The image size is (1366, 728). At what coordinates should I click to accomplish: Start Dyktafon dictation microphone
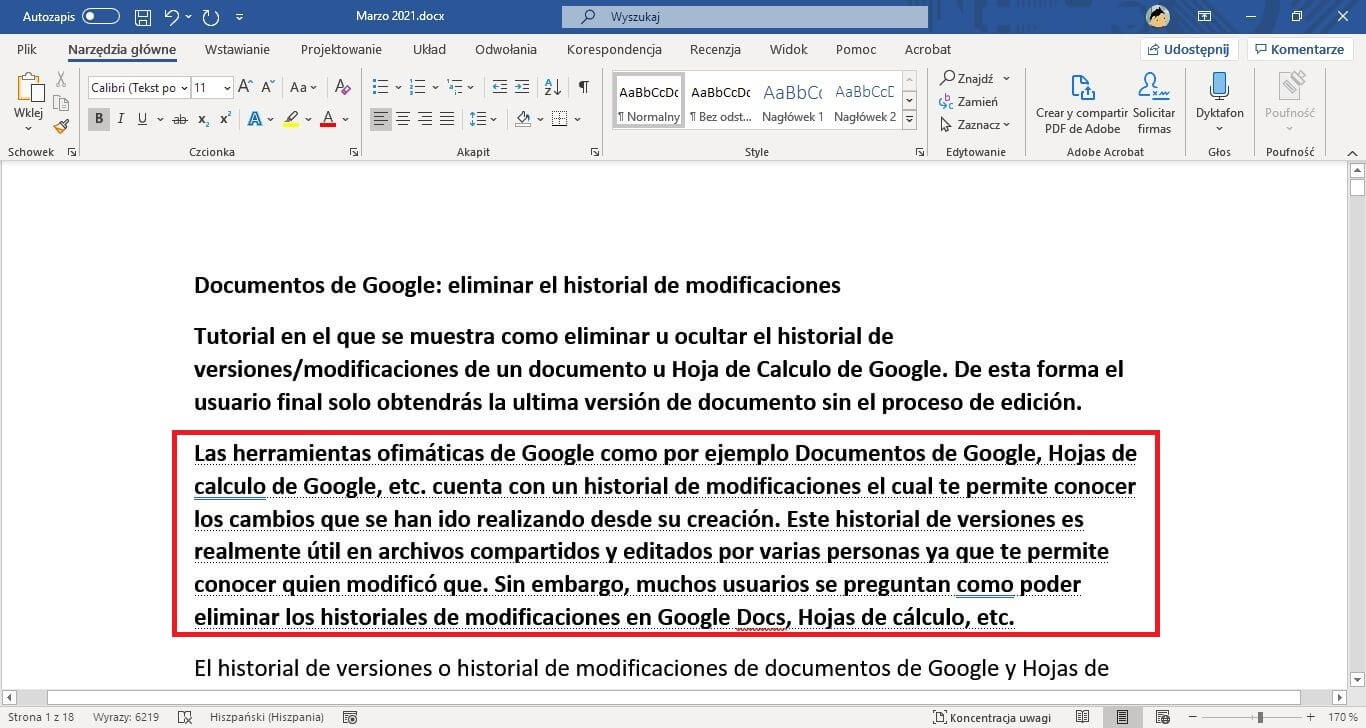click(x=1219, y=87)
